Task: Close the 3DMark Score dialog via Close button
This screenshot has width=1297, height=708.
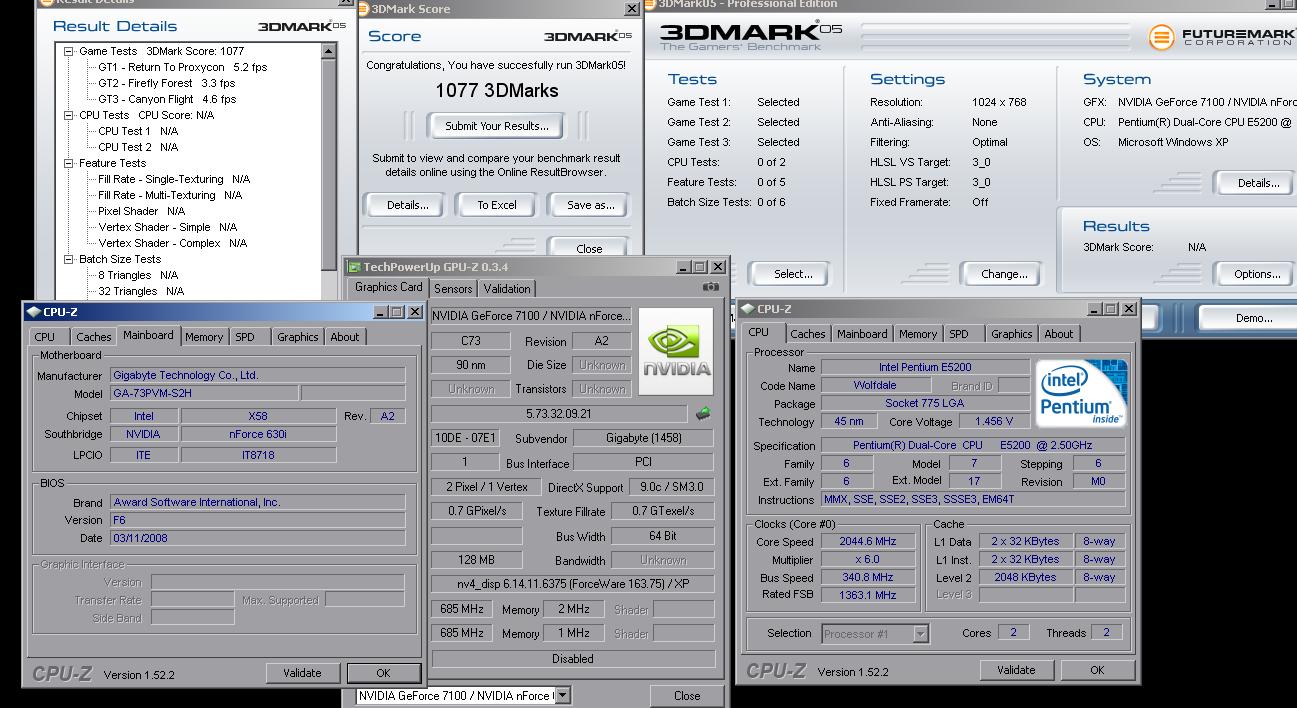Action: (x=590, y=248)
